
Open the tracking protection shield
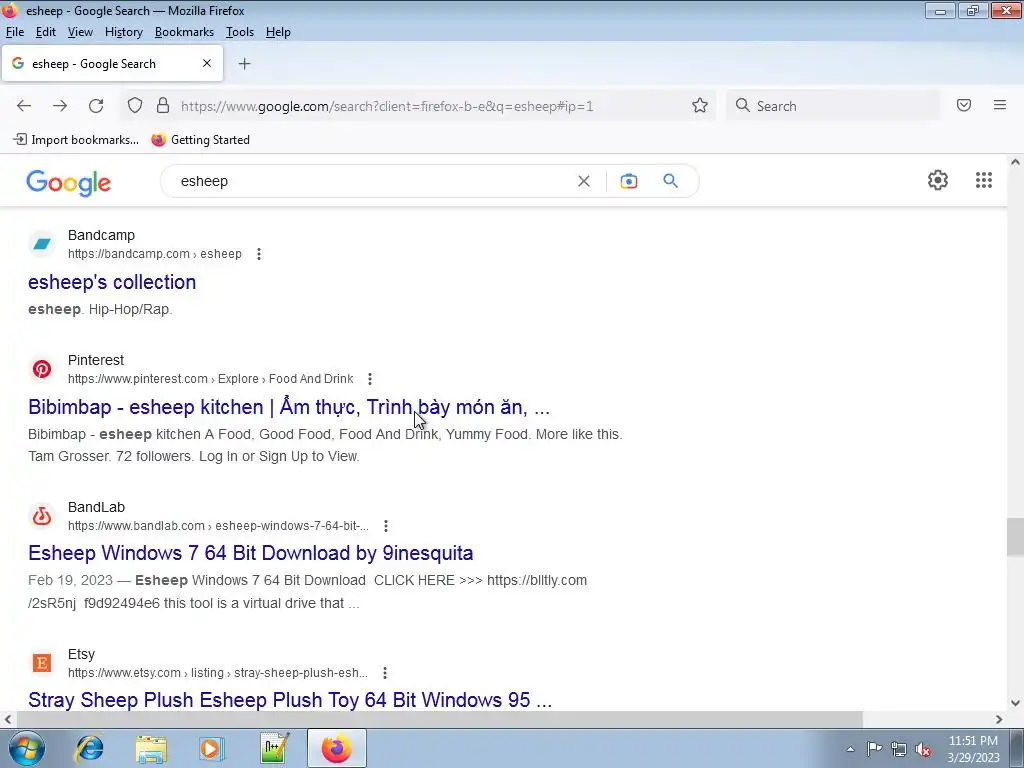click(x=135, y=106)
